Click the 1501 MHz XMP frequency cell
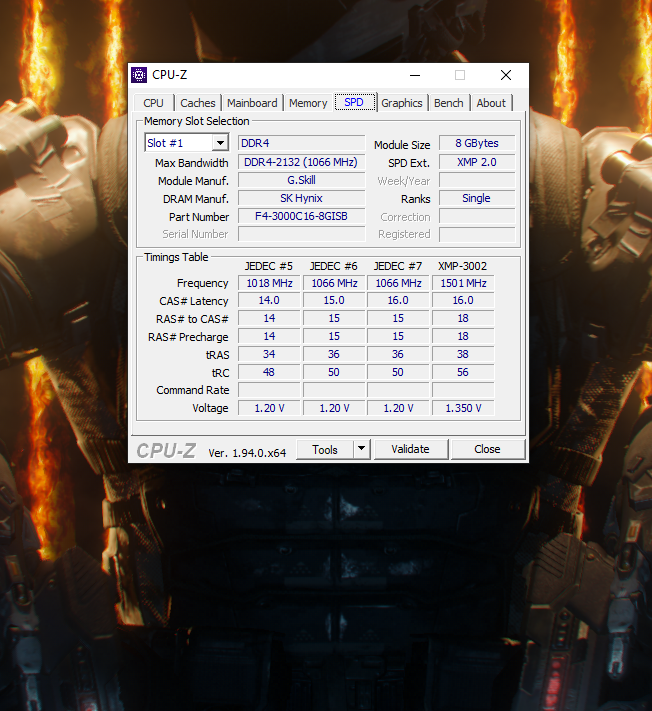 pos(463,283)
